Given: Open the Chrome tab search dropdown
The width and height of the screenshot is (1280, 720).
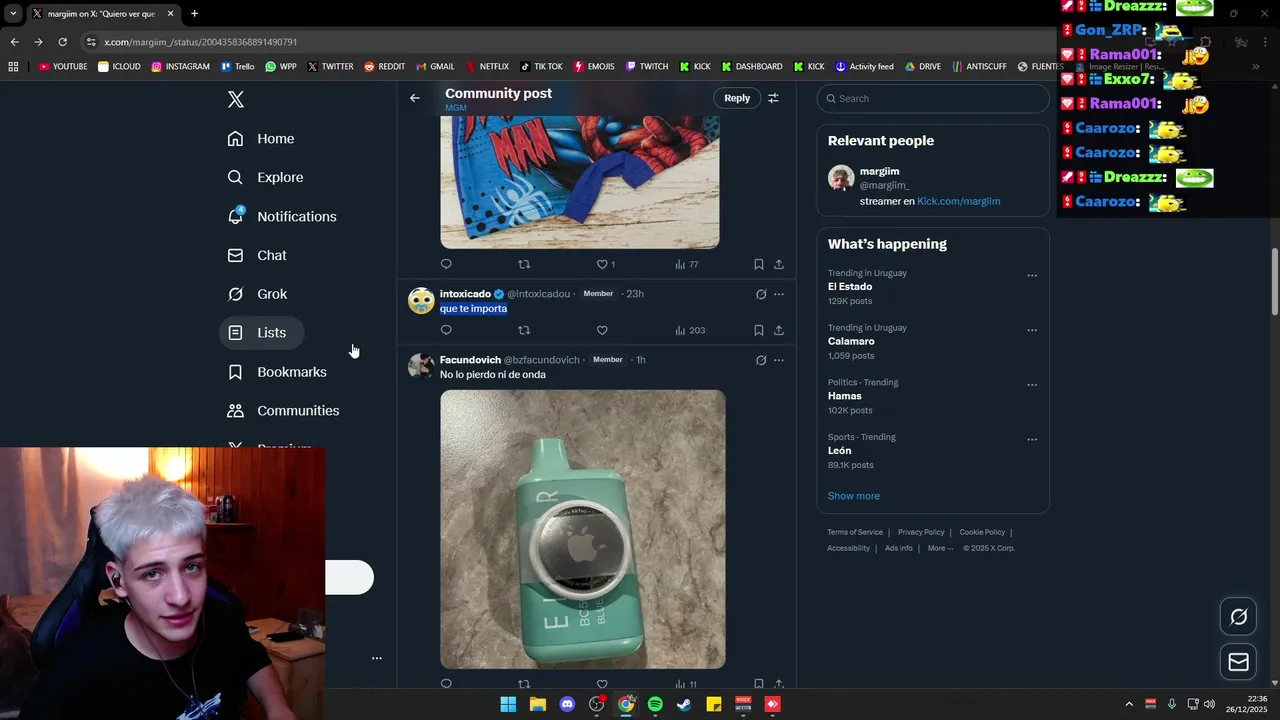Looking at the screenshot, I should (13, 14).
